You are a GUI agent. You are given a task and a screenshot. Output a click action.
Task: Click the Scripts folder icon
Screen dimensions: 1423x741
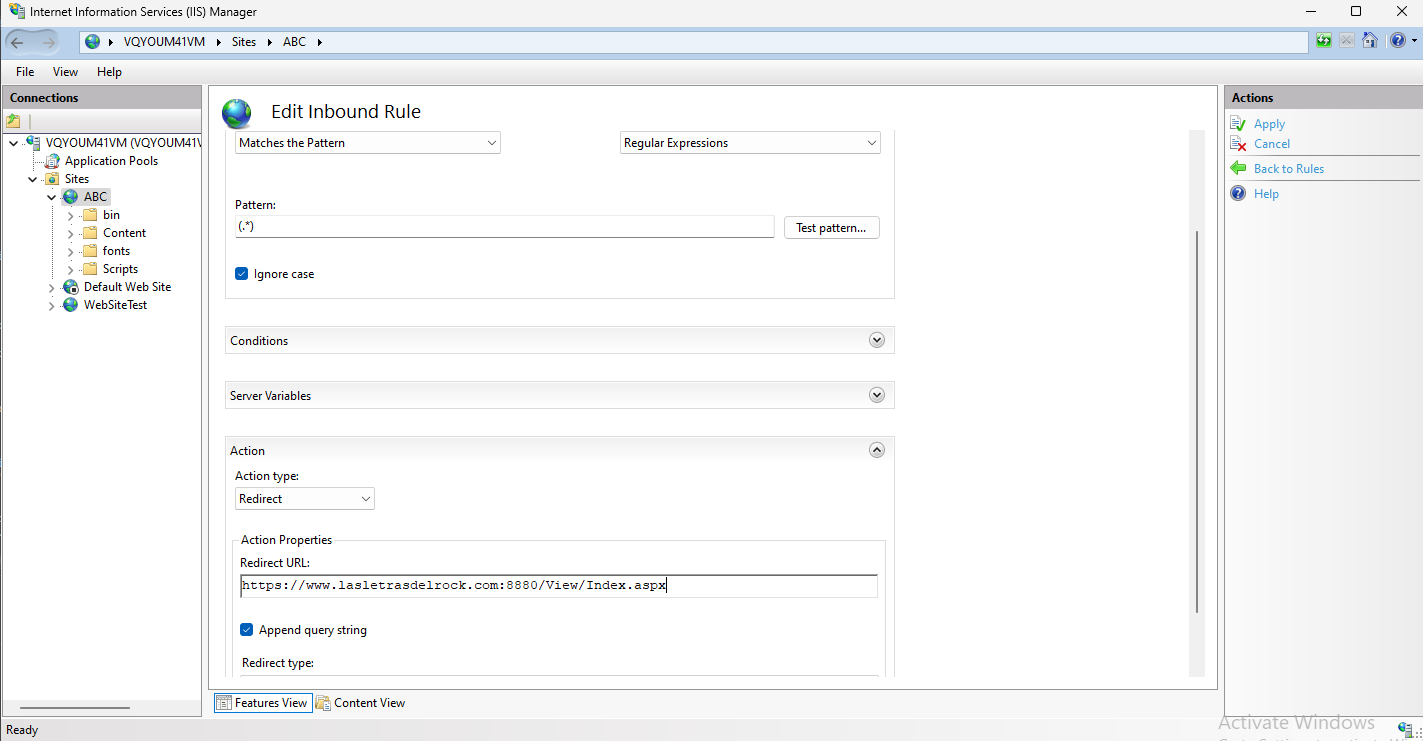[x=89, y=269]
